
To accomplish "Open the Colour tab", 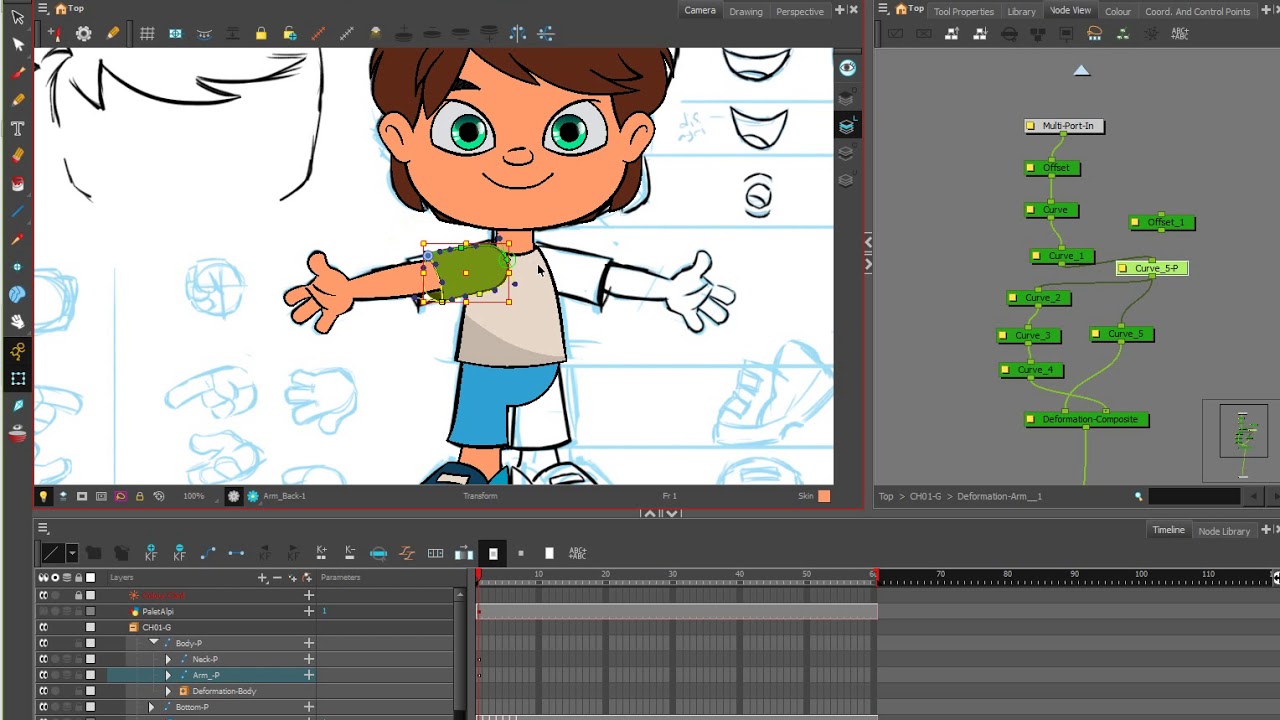I will tap(1118, 11).
